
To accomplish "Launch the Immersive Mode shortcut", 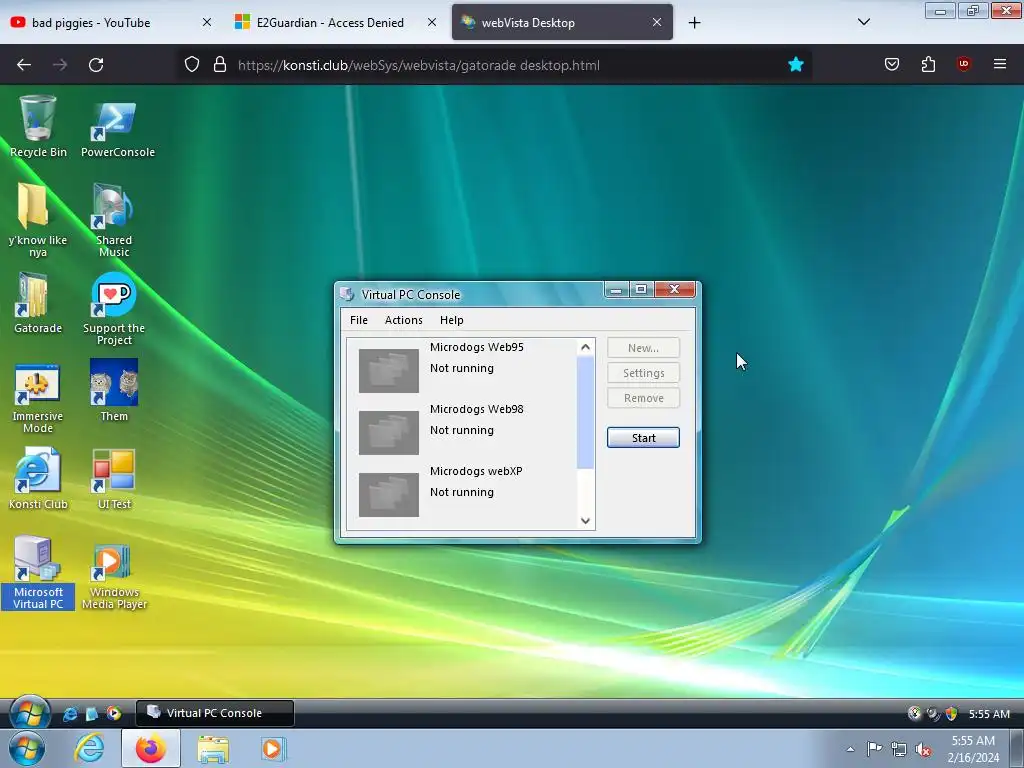I will pyautogui.click(x=38, y=397).
